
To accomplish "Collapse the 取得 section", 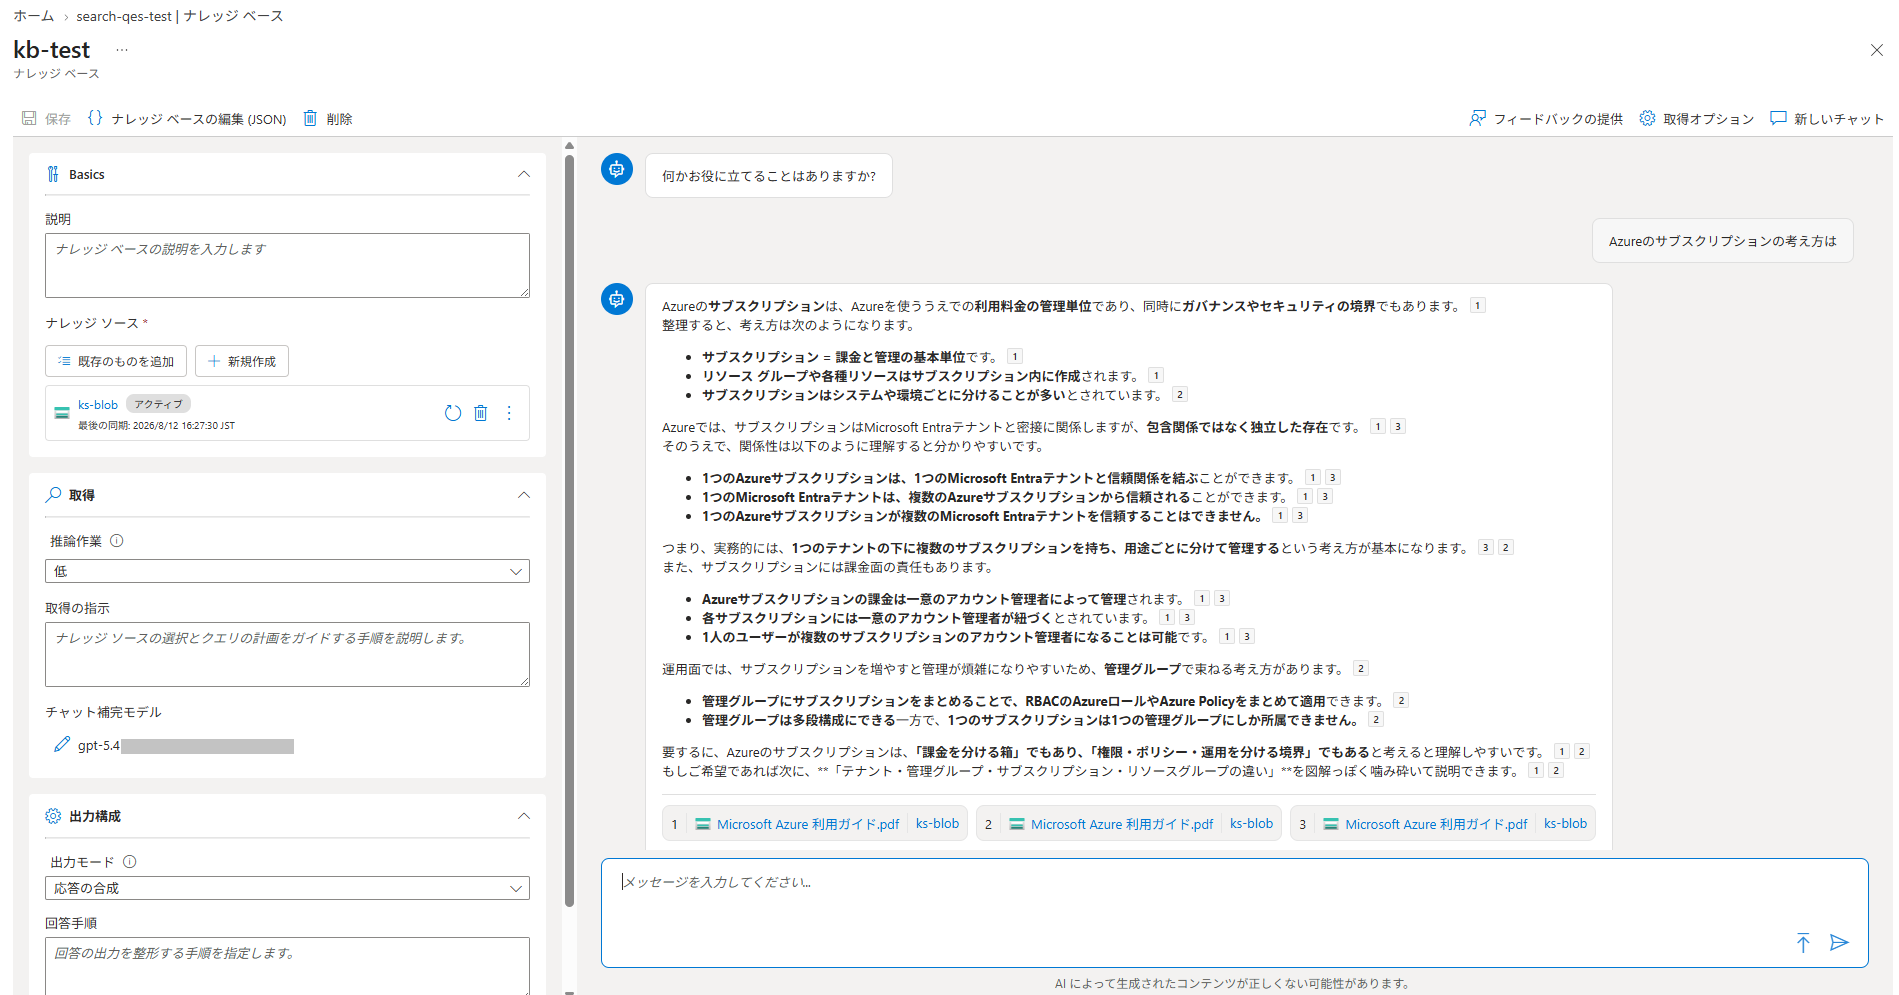I will pos(523,495).
